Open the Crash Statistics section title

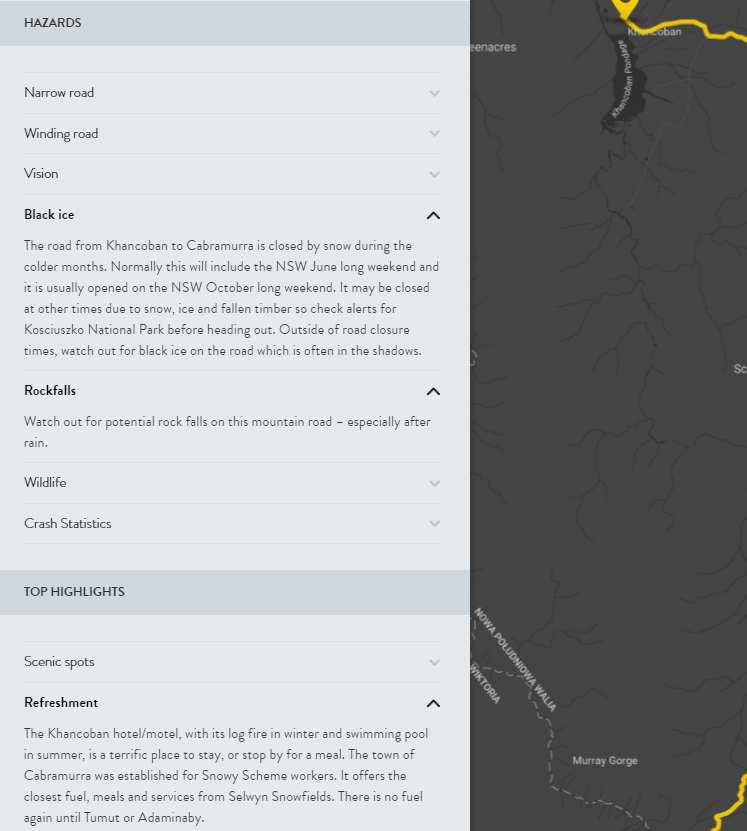(x=68, y=524)
